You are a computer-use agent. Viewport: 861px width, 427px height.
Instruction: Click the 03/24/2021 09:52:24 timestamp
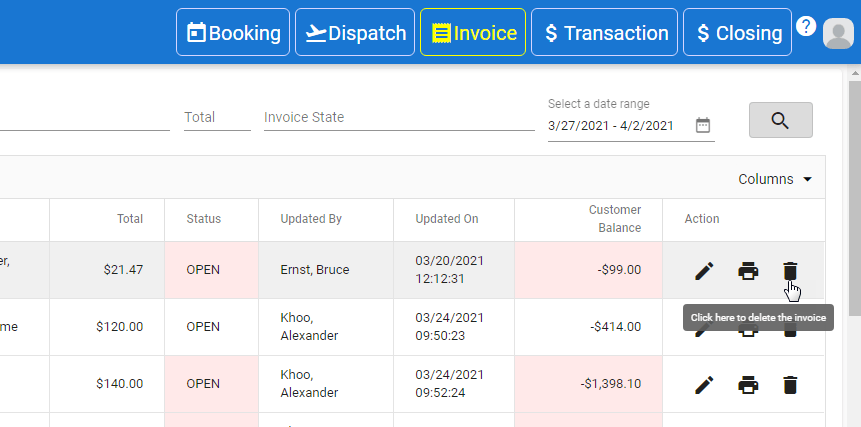449,384
